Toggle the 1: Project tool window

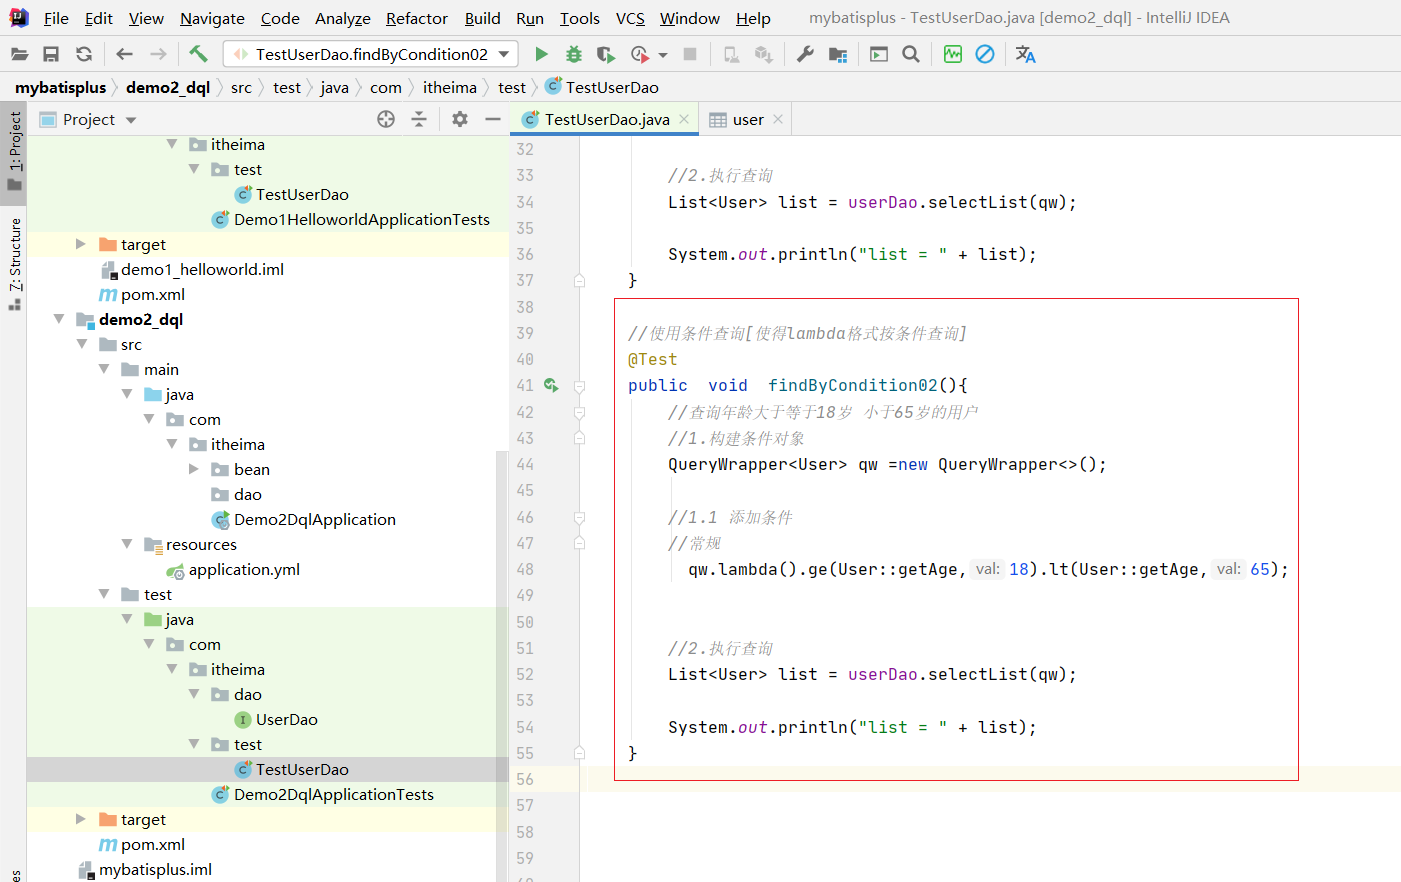pos(14,150)
